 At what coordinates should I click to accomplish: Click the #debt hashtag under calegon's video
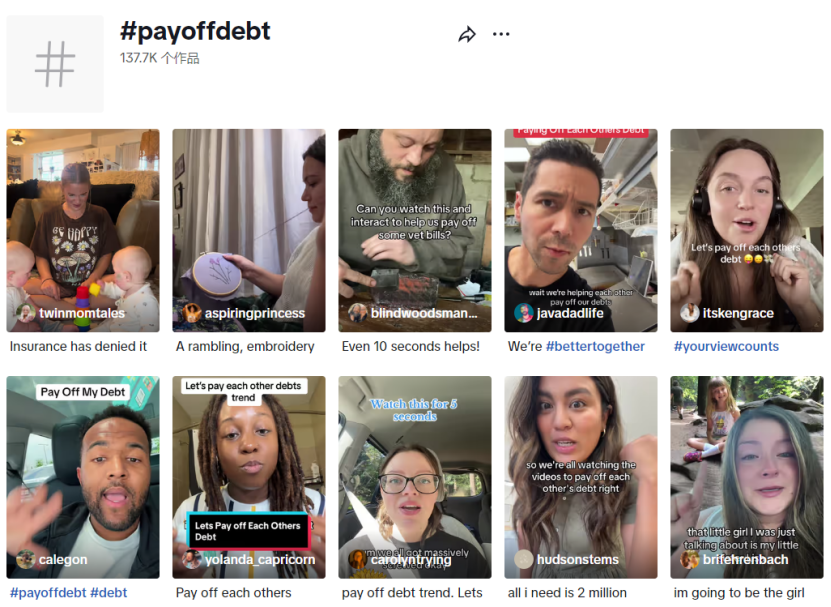109,593
